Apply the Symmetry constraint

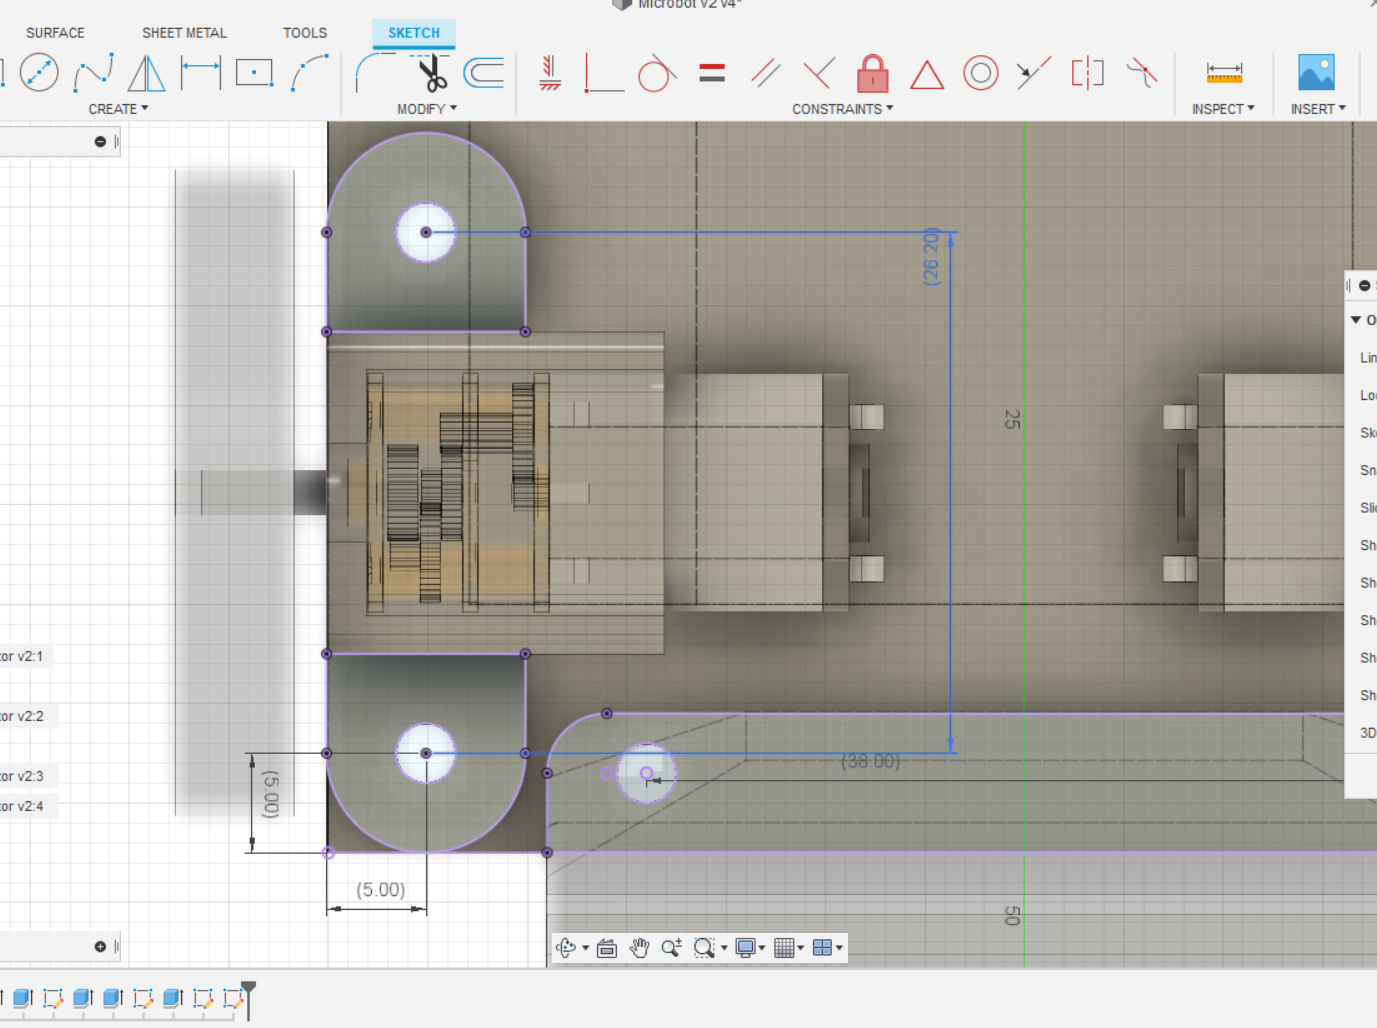click(1088, 73)
